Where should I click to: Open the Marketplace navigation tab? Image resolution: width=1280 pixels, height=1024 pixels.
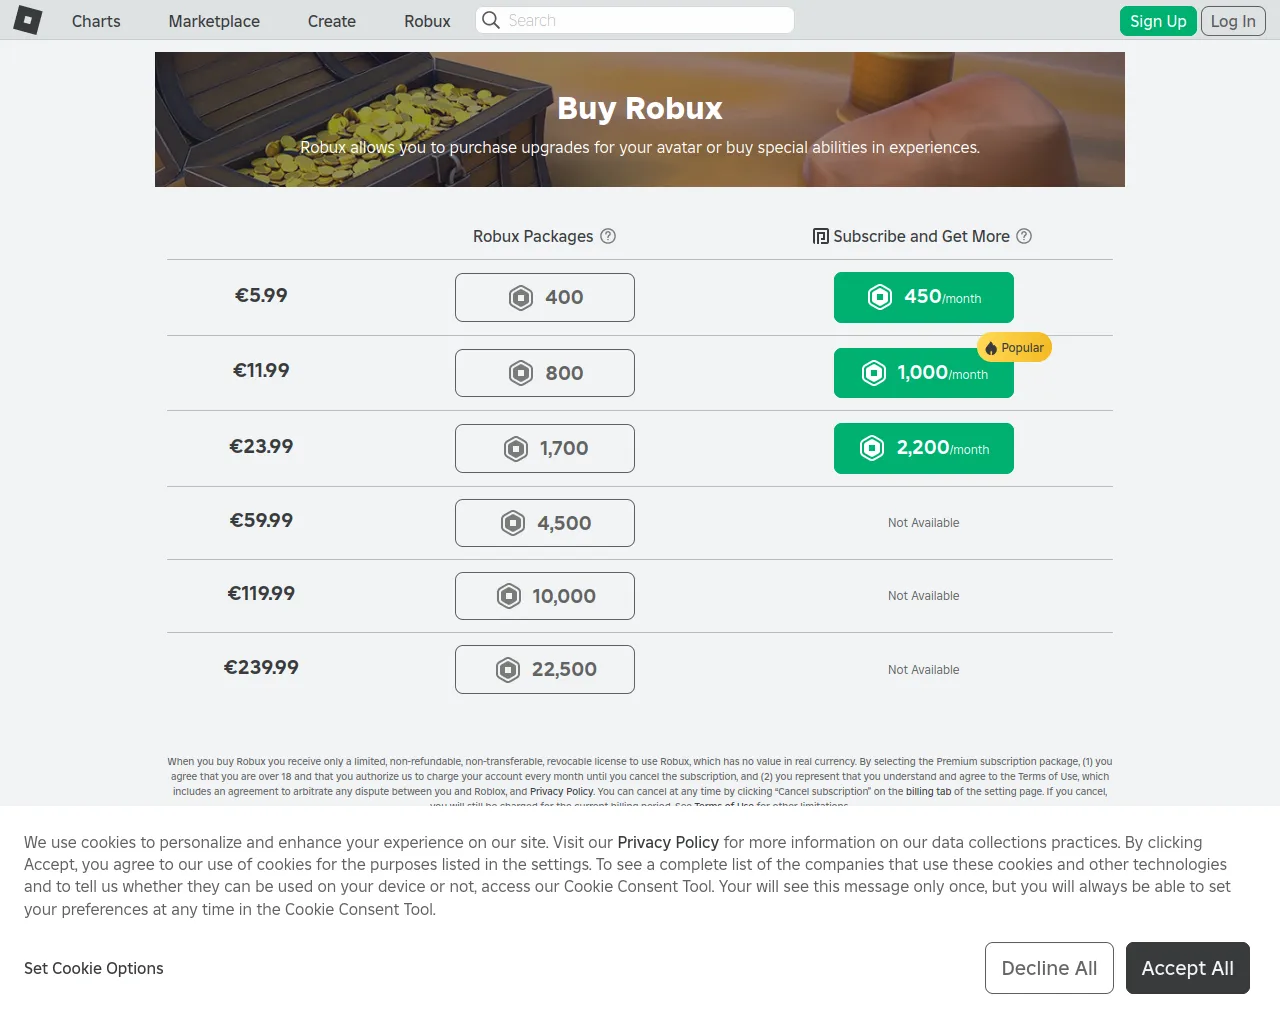(214, 21)
